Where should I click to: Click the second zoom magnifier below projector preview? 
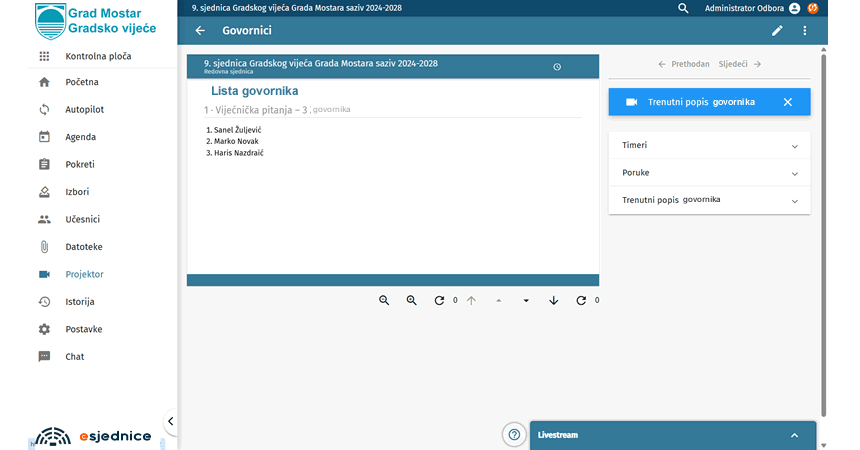[x=411, y=300]
